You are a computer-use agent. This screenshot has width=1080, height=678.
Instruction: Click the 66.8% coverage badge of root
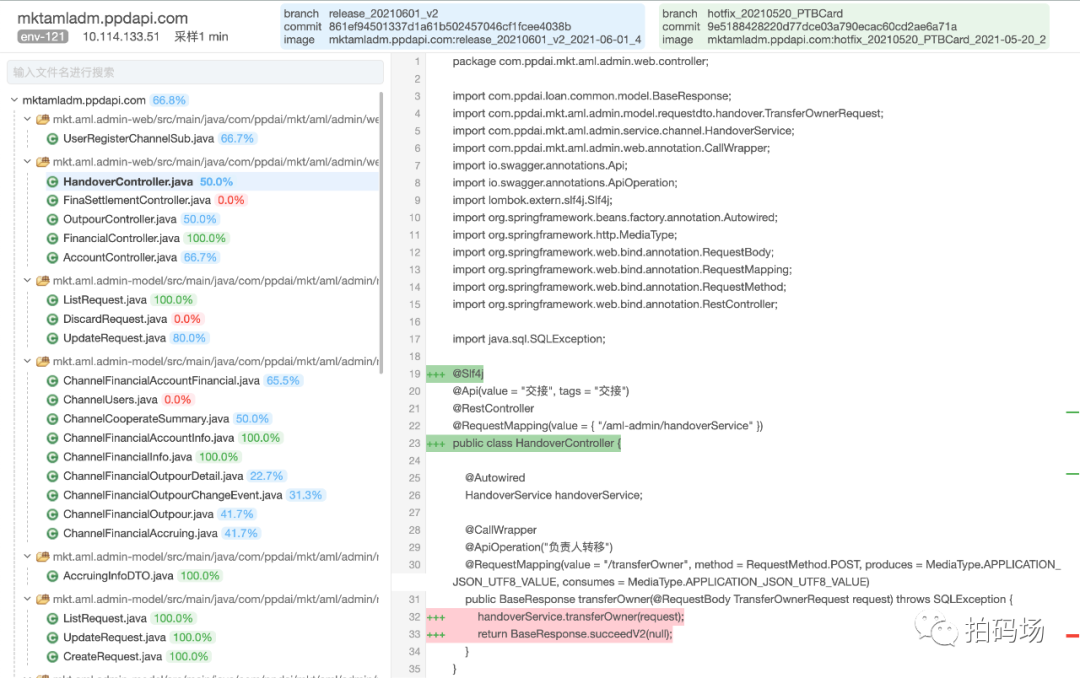(169, 100)
